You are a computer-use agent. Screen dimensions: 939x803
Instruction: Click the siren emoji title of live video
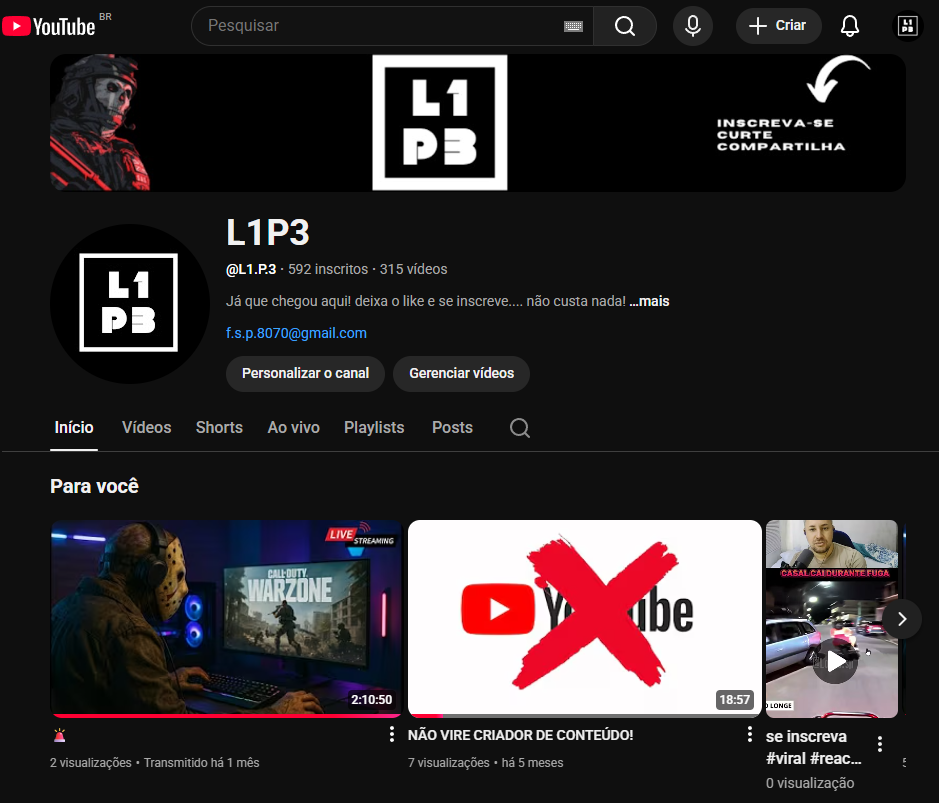pos(59,735)
